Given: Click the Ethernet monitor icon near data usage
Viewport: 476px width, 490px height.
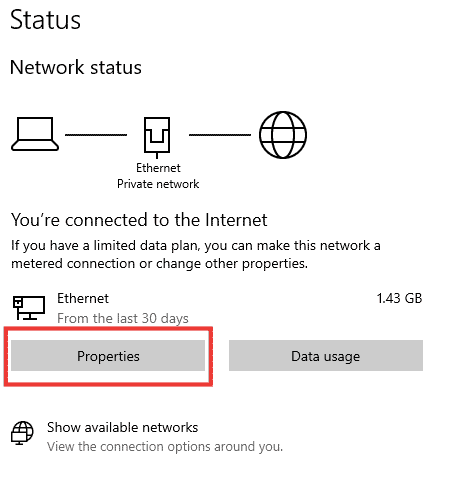Looking at the screenshot, I should [29, 307].
